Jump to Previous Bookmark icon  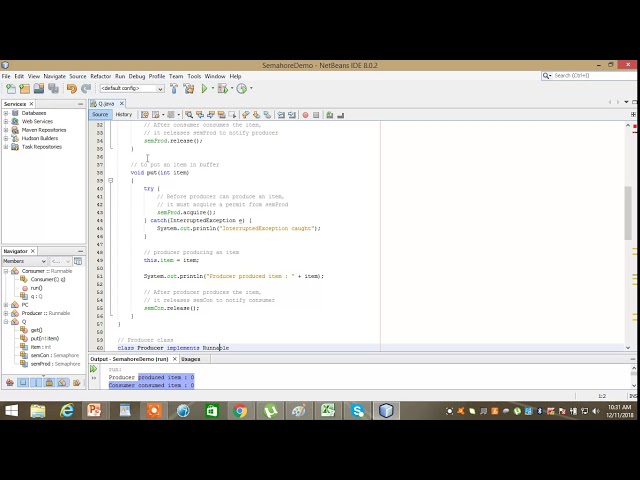[x=245, y=115]
